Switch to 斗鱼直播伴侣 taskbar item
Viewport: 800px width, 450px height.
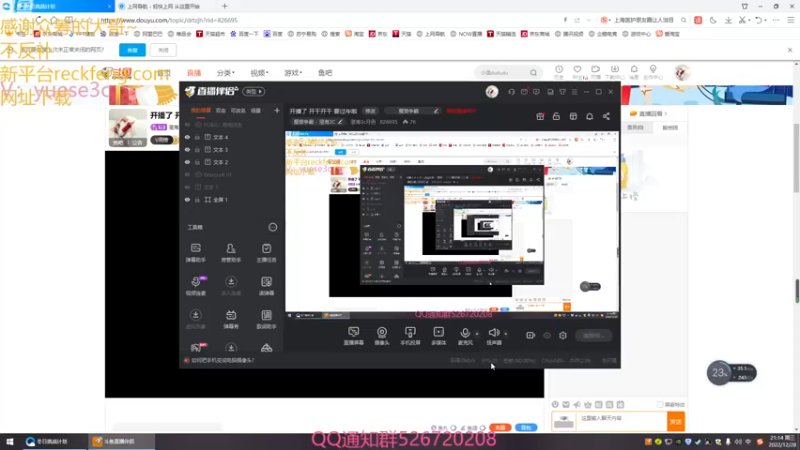coord(120,442)
